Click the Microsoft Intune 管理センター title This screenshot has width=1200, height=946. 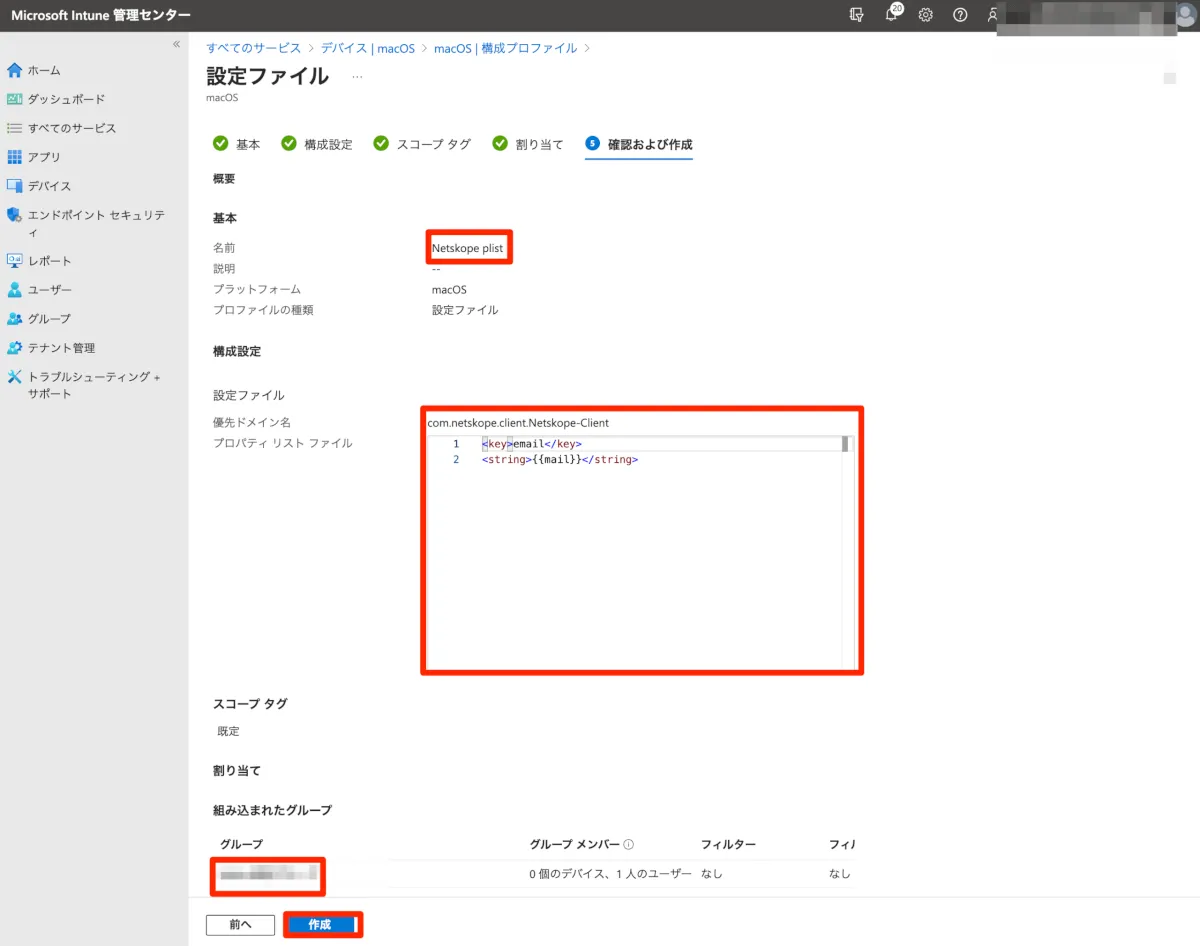point(100,15)
